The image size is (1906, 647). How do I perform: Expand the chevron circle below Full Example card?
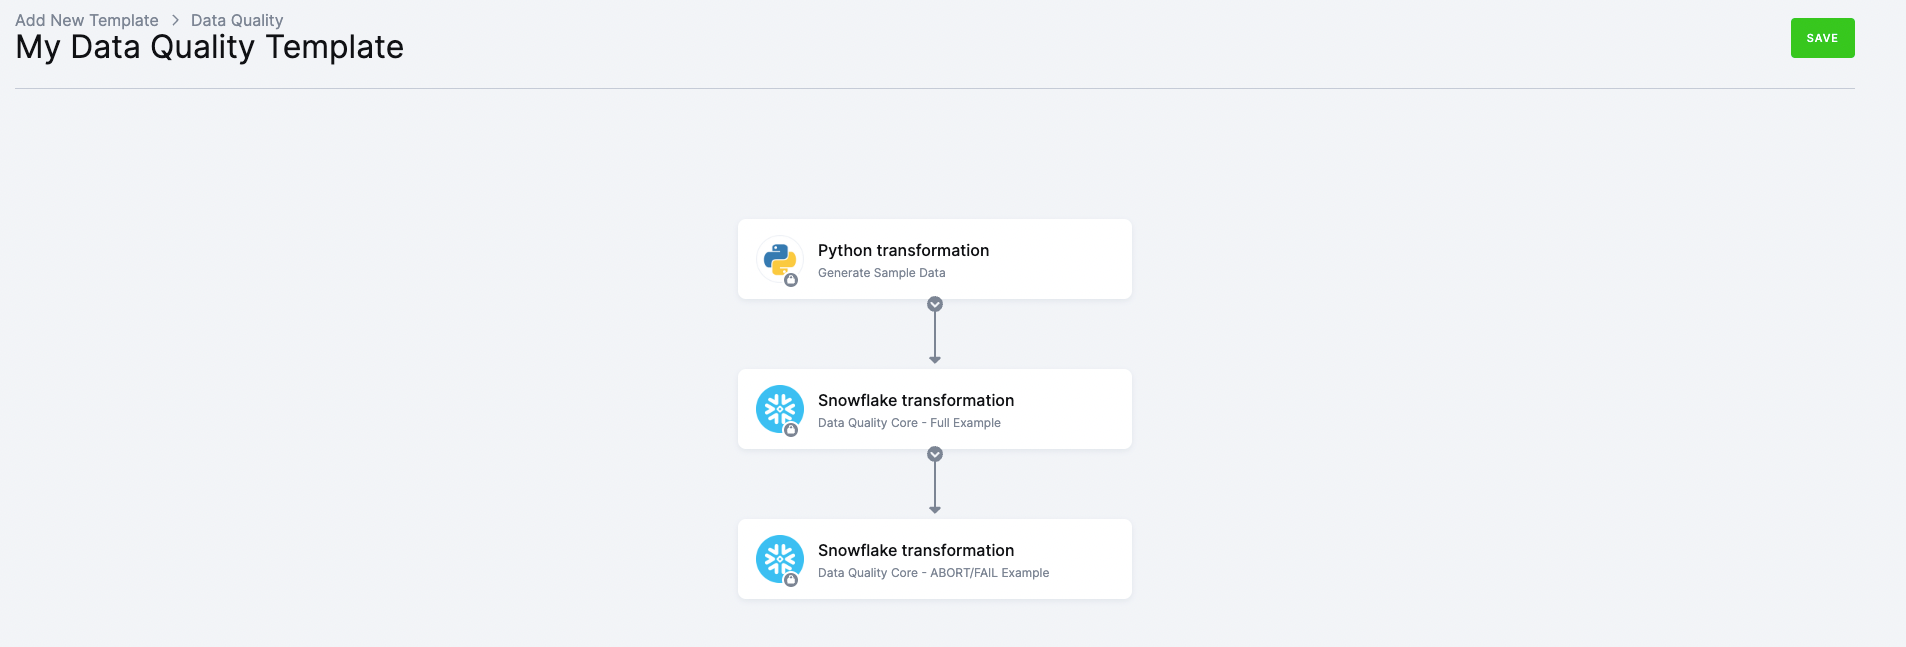(934, 453)
